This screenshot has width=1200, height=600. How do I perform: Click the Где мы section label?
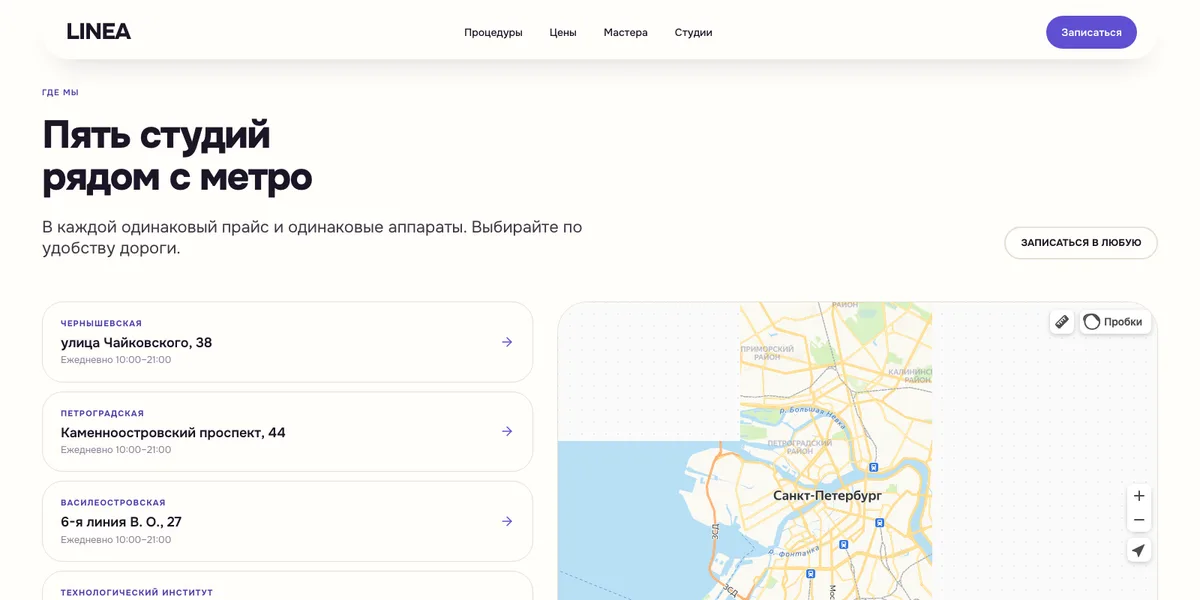[60, 93]
